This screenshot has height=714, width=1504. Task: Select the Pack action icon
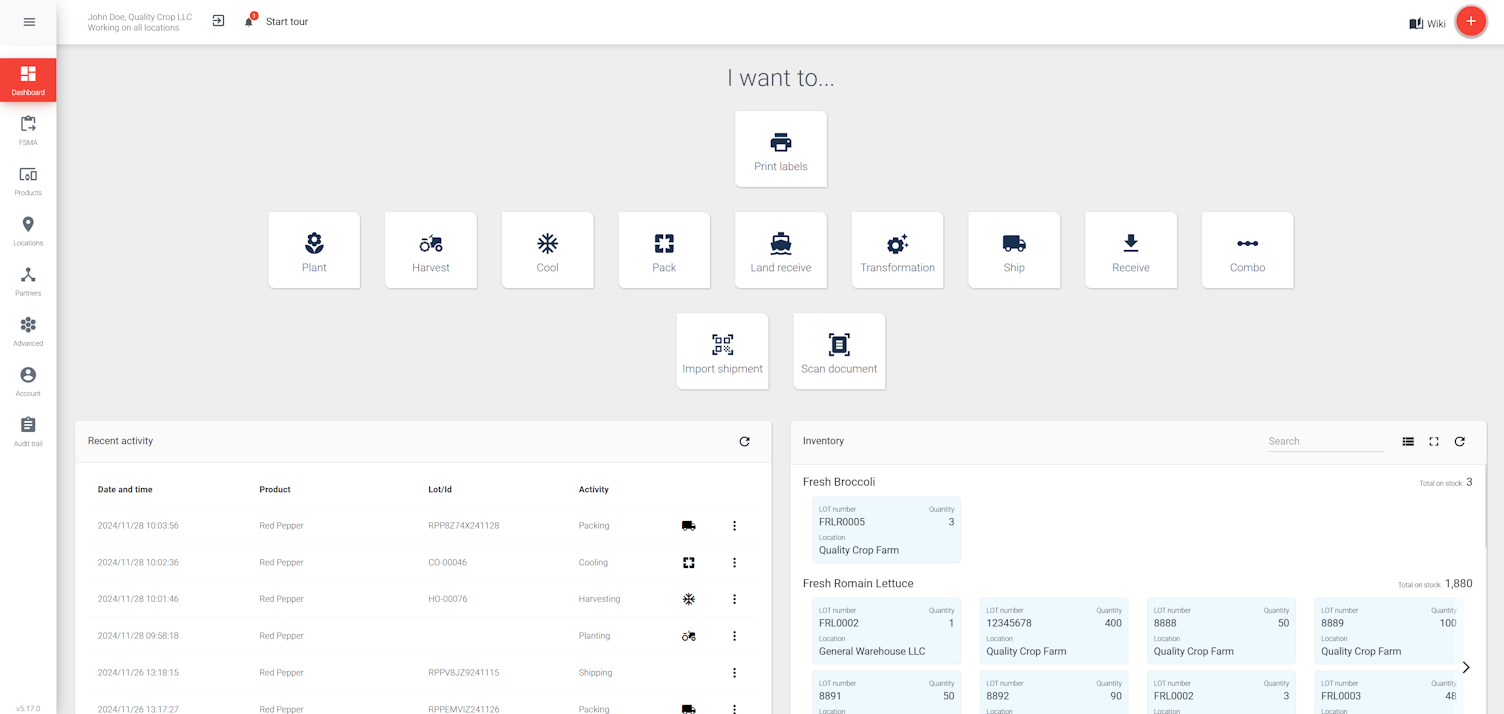click(664, 249)
